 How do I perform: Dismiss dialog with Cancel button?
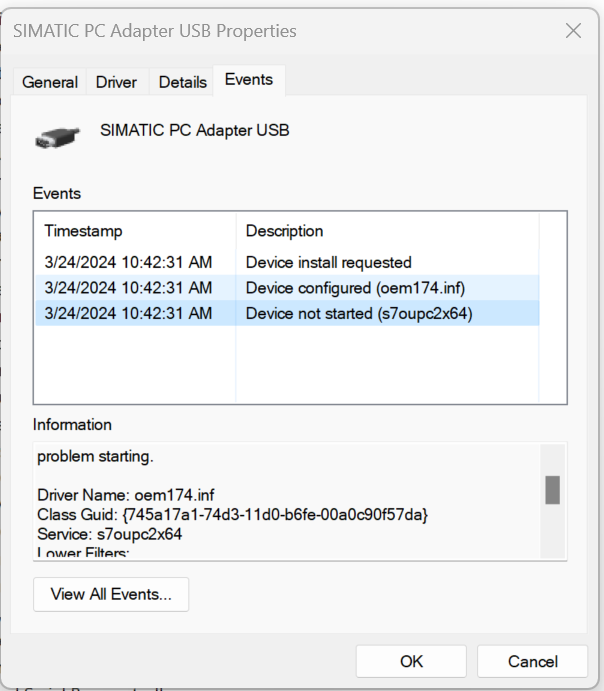coord(532,661)
